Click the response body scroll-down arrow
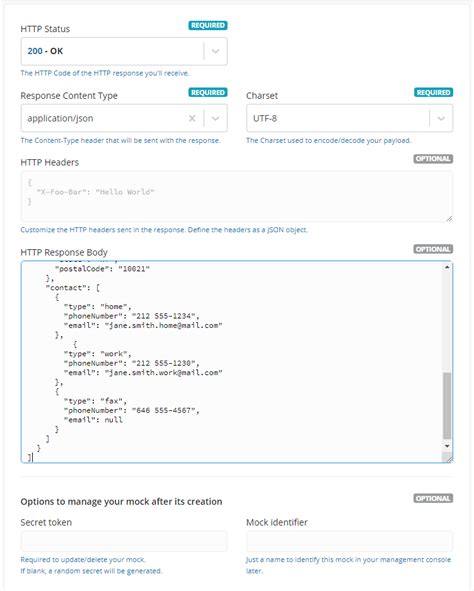 click(447, 446)
